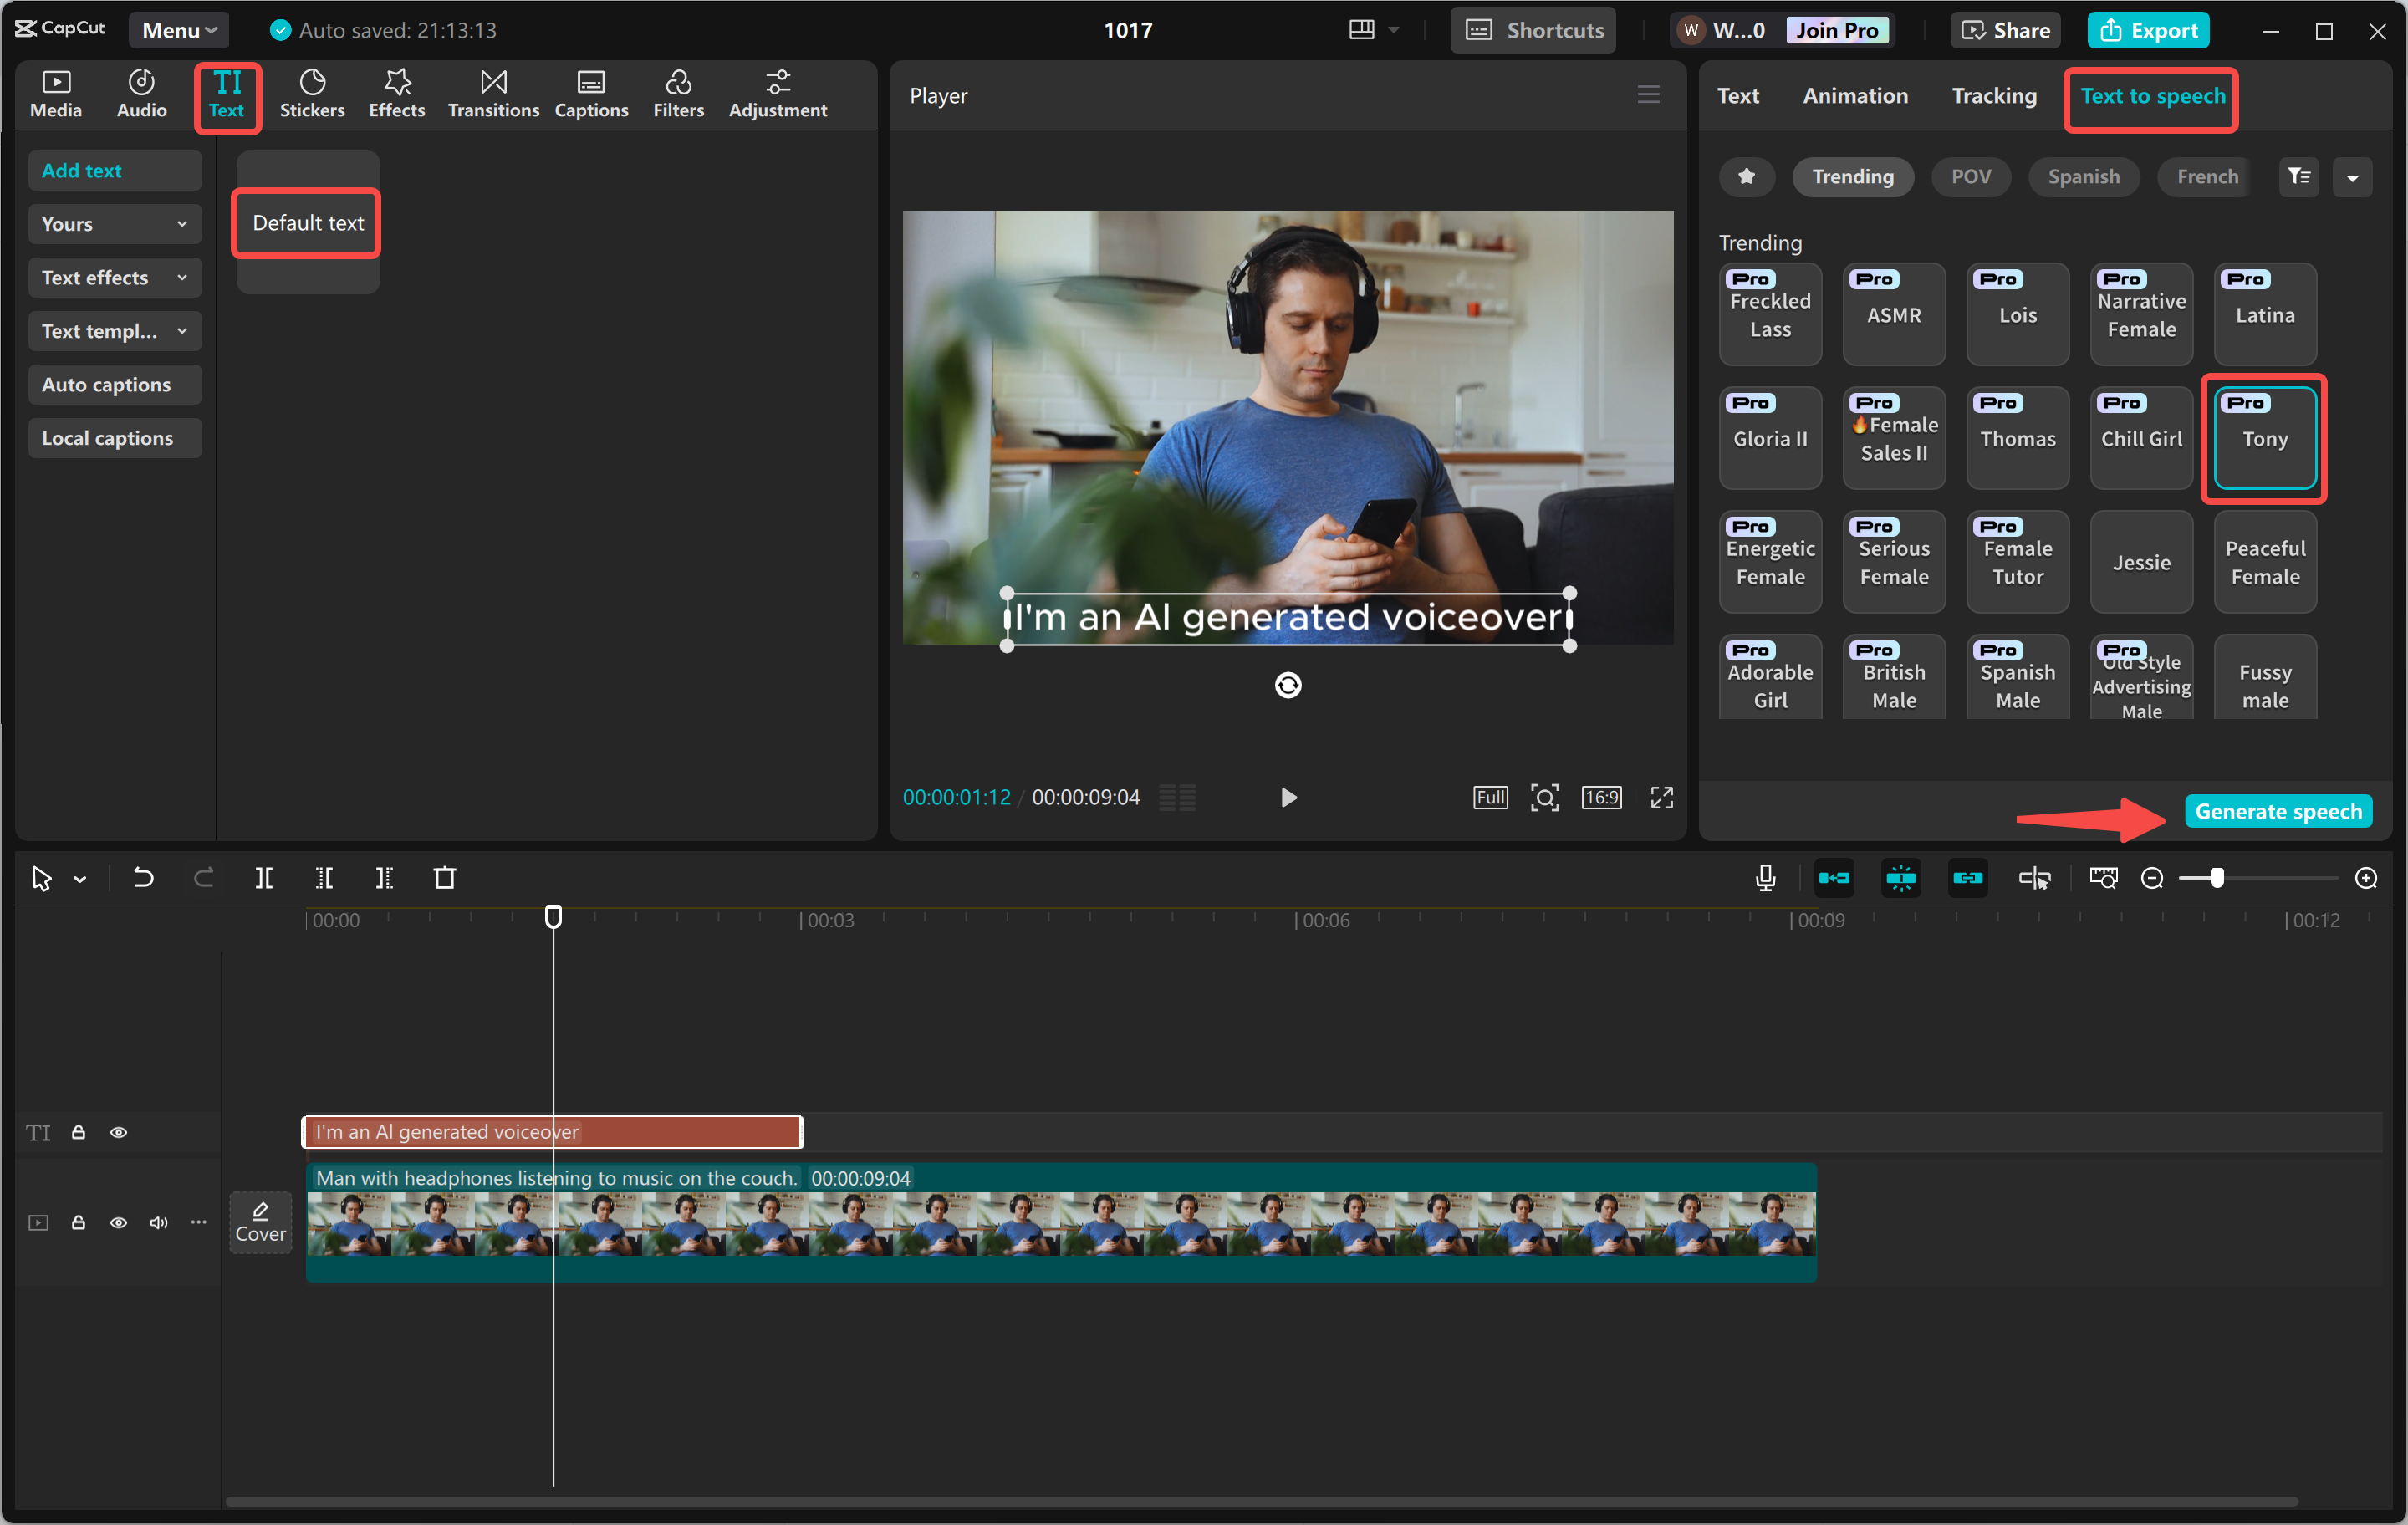The image size is (2408, 1525).
Task: Open the video track more options
Action: [x=198, y=1222]
